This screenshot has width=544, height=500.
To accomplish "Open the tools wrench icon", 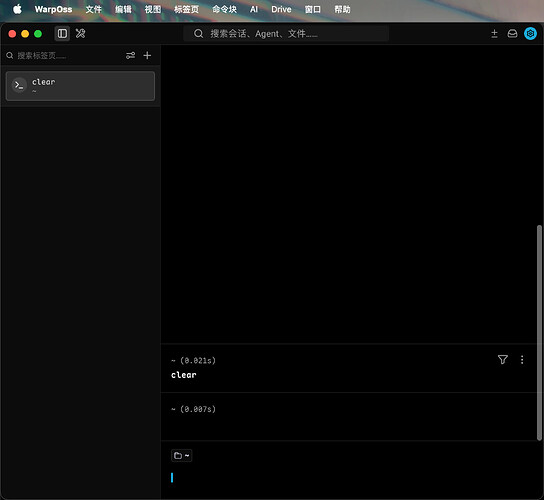I will tap(80, 34).
